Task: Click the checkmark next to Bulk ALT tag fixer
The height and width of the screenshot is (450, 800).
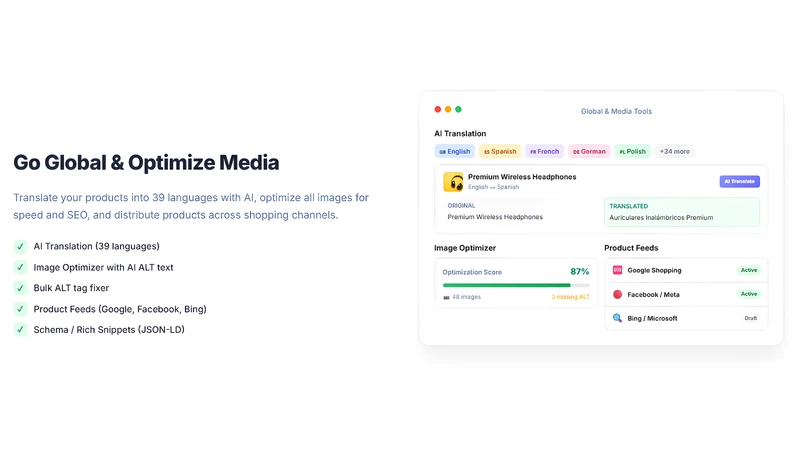Action: click(20, 288)
